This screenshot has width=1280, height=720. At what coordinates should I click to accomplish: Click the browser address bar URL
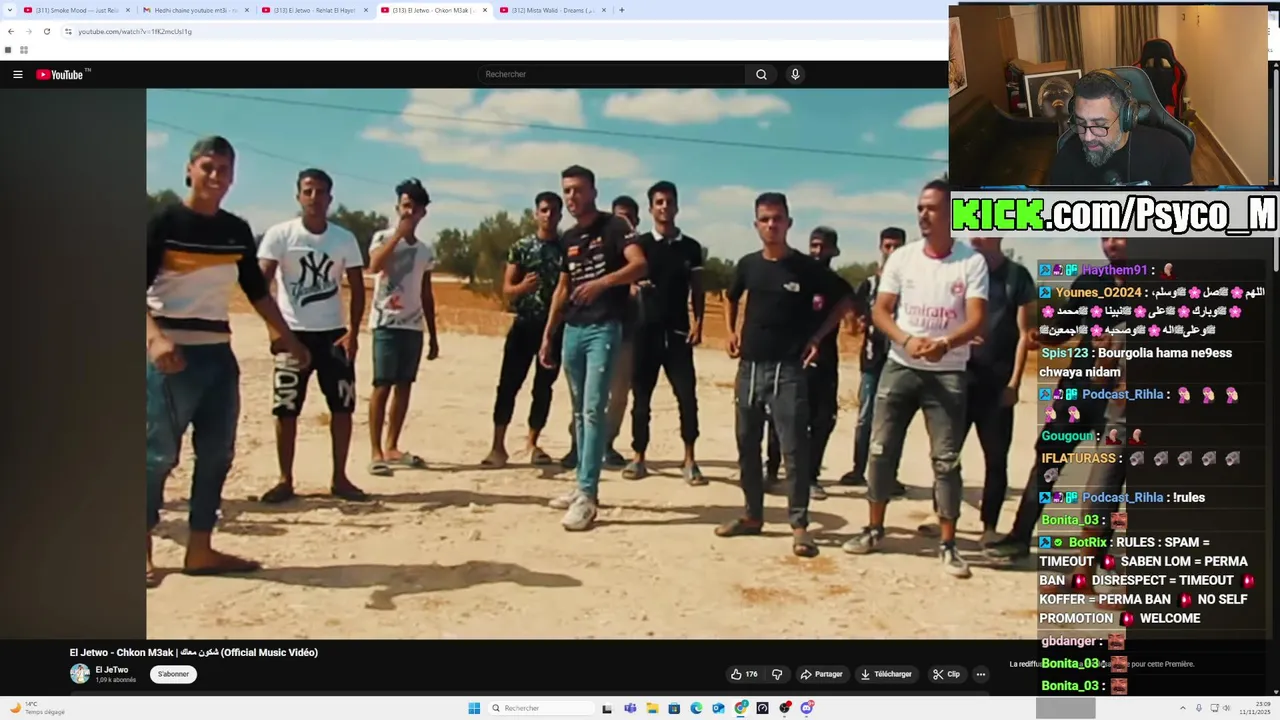[135, 31]
